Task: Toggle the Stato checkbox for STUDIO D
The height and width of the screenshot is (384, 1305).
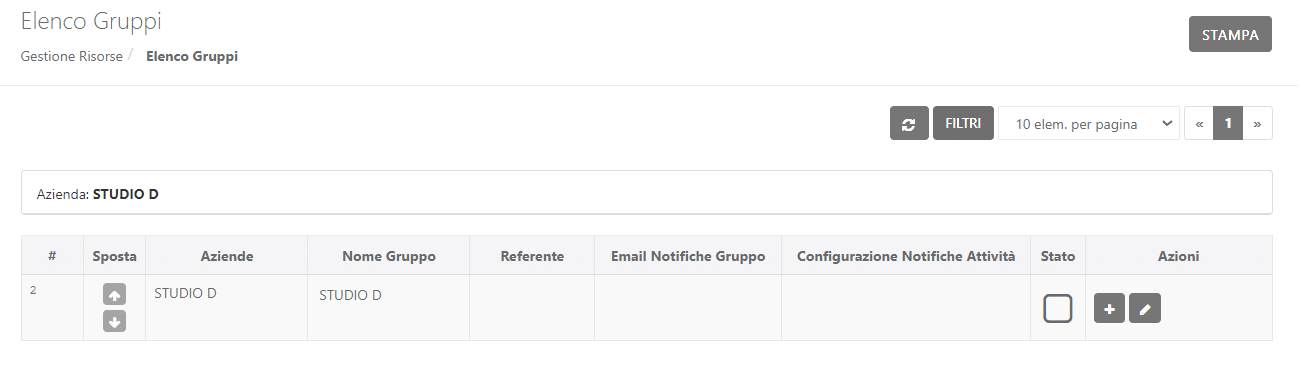Action: pos(1057,308)
